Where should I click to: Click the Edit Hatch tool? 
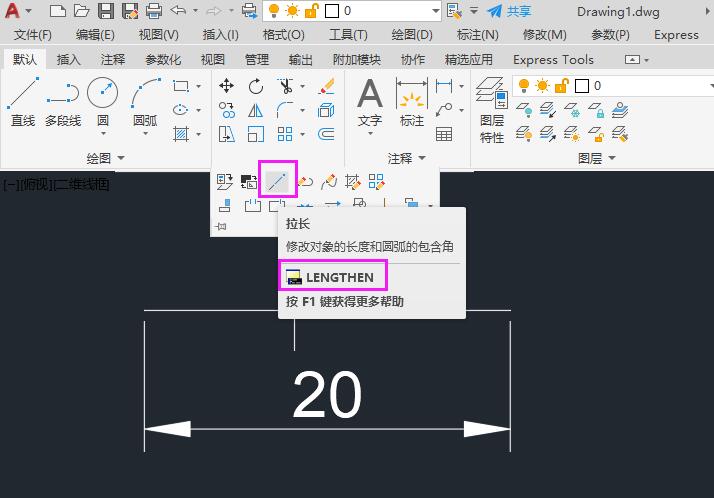[x=352, y=182]
